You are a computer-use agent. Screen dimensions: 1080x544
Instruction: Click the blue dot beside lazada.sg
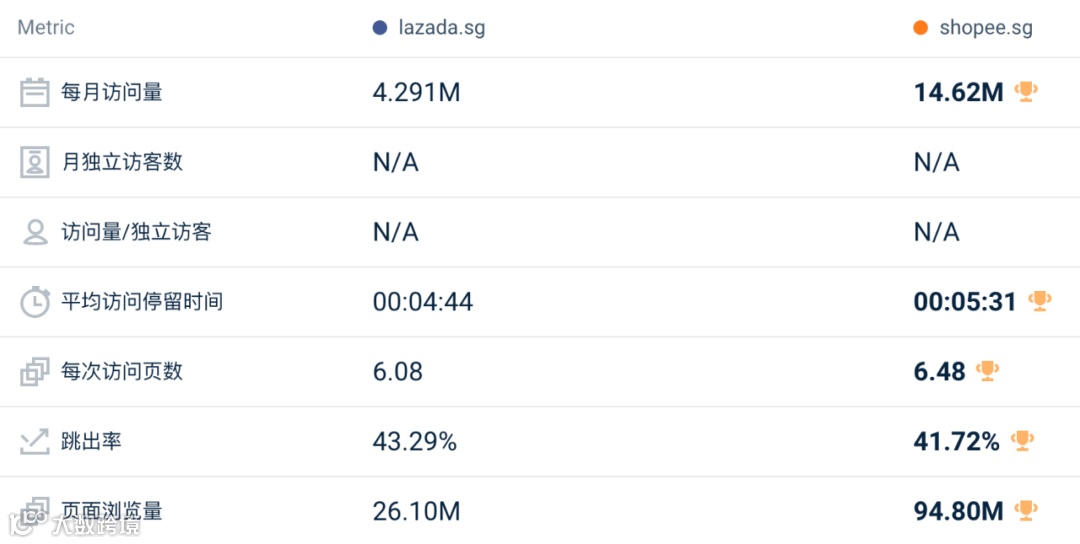tap(380, 28)
